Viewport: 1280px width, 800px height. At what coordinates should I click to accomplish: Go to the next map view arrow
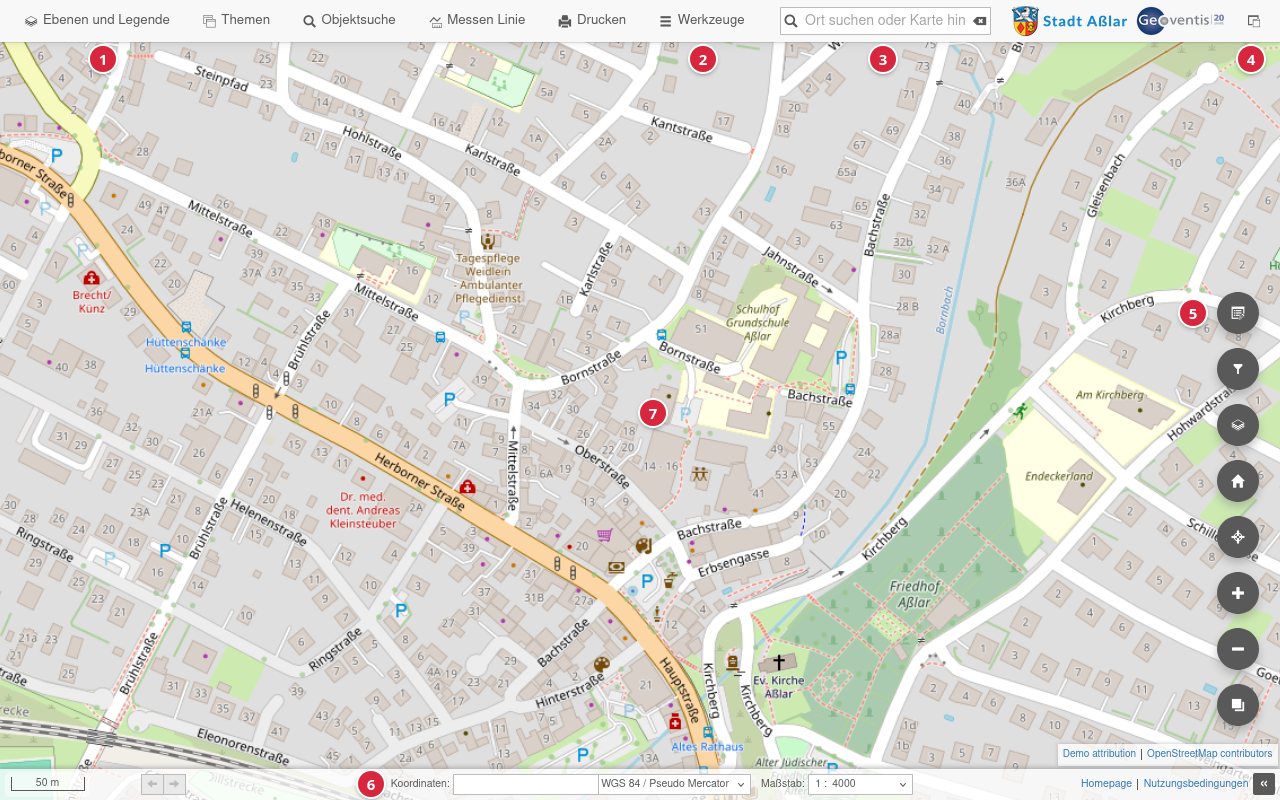click(175, 784)
